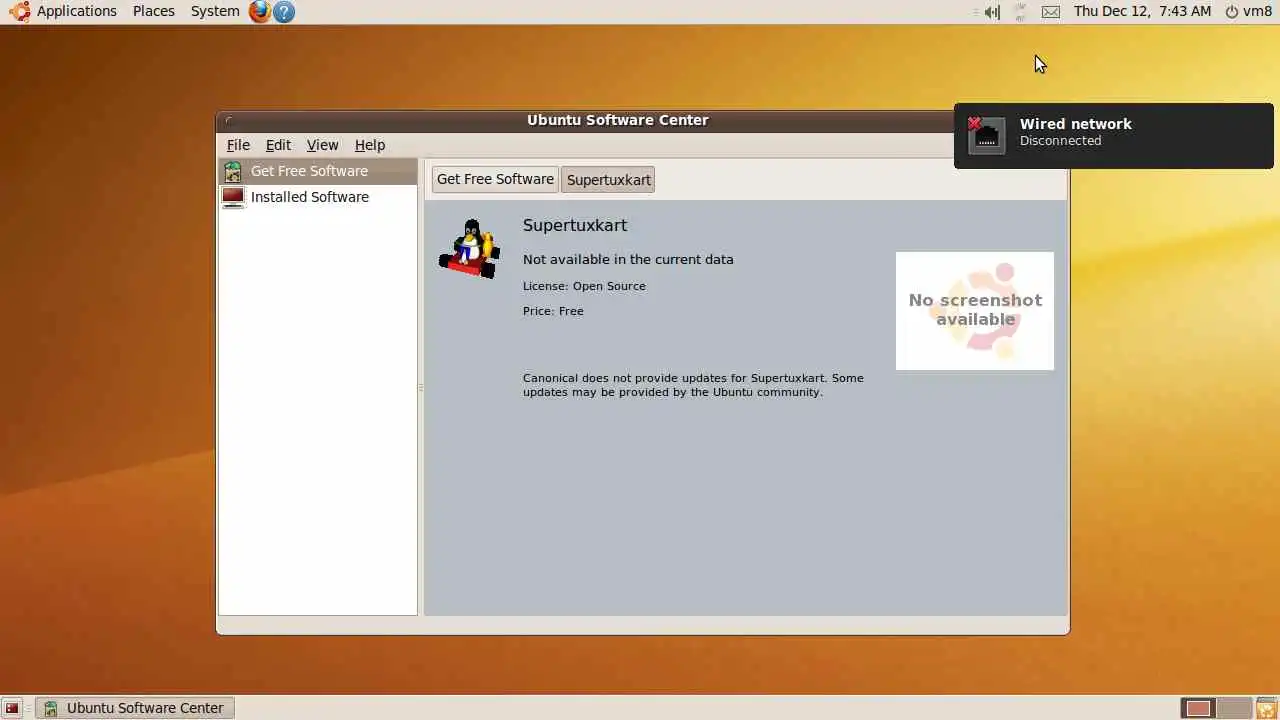Open the vm8 user session menu
This screenshot has width=1280, height=720.
pos(1249,11)
